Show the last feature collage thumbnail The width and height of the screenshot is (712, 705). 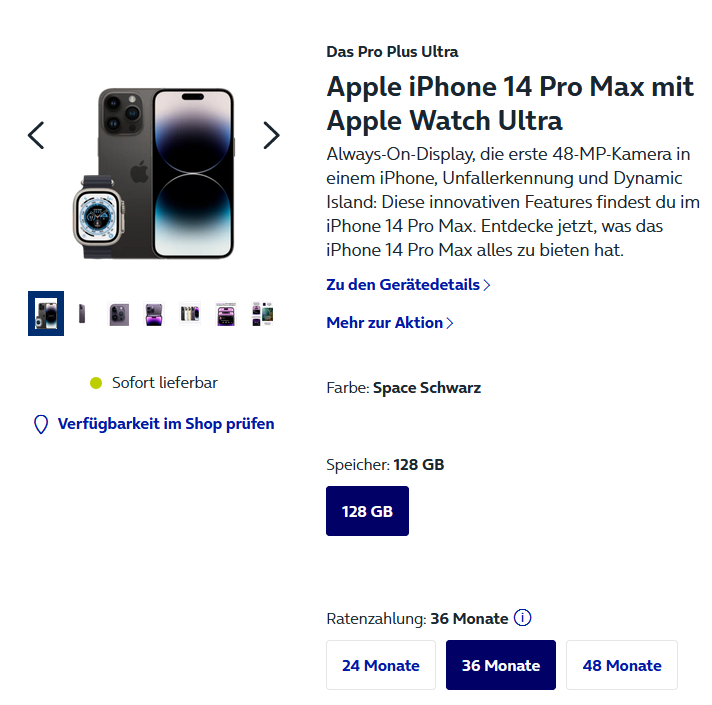point(262,314)
